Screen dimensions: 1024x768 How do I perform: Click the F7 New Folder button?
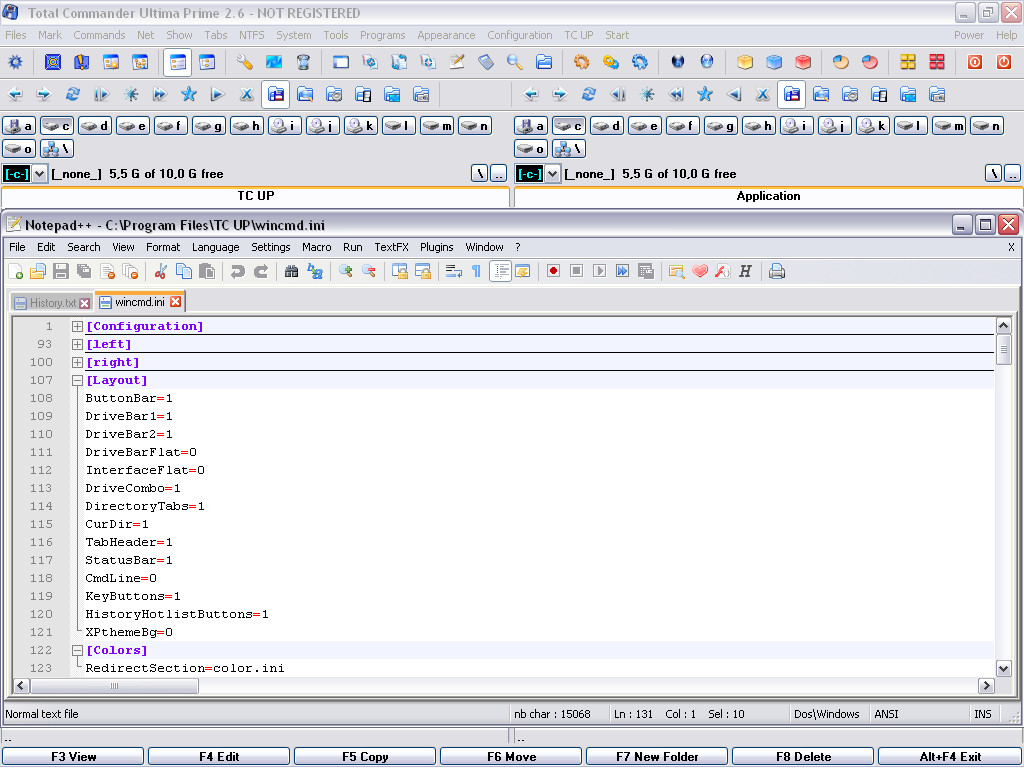click(x=657, y=757)
